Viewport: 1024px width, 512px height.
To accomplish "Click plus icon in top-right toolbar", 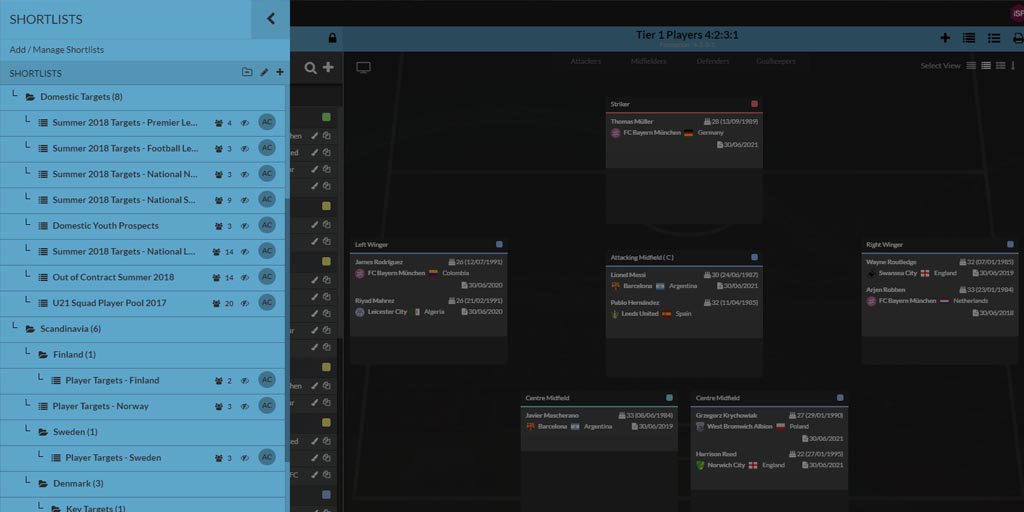I will (945, 38).
